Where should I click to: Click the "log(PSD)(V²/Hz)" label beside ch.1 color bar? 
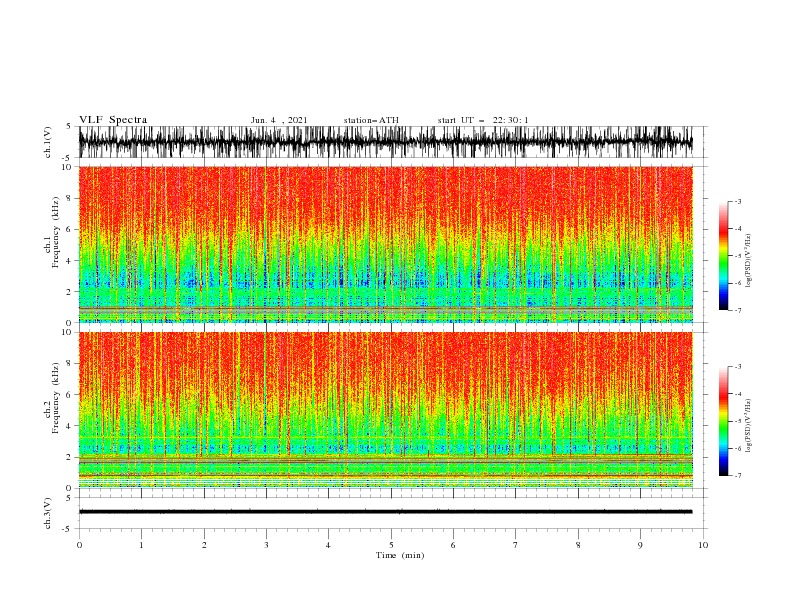pos(748,261)
